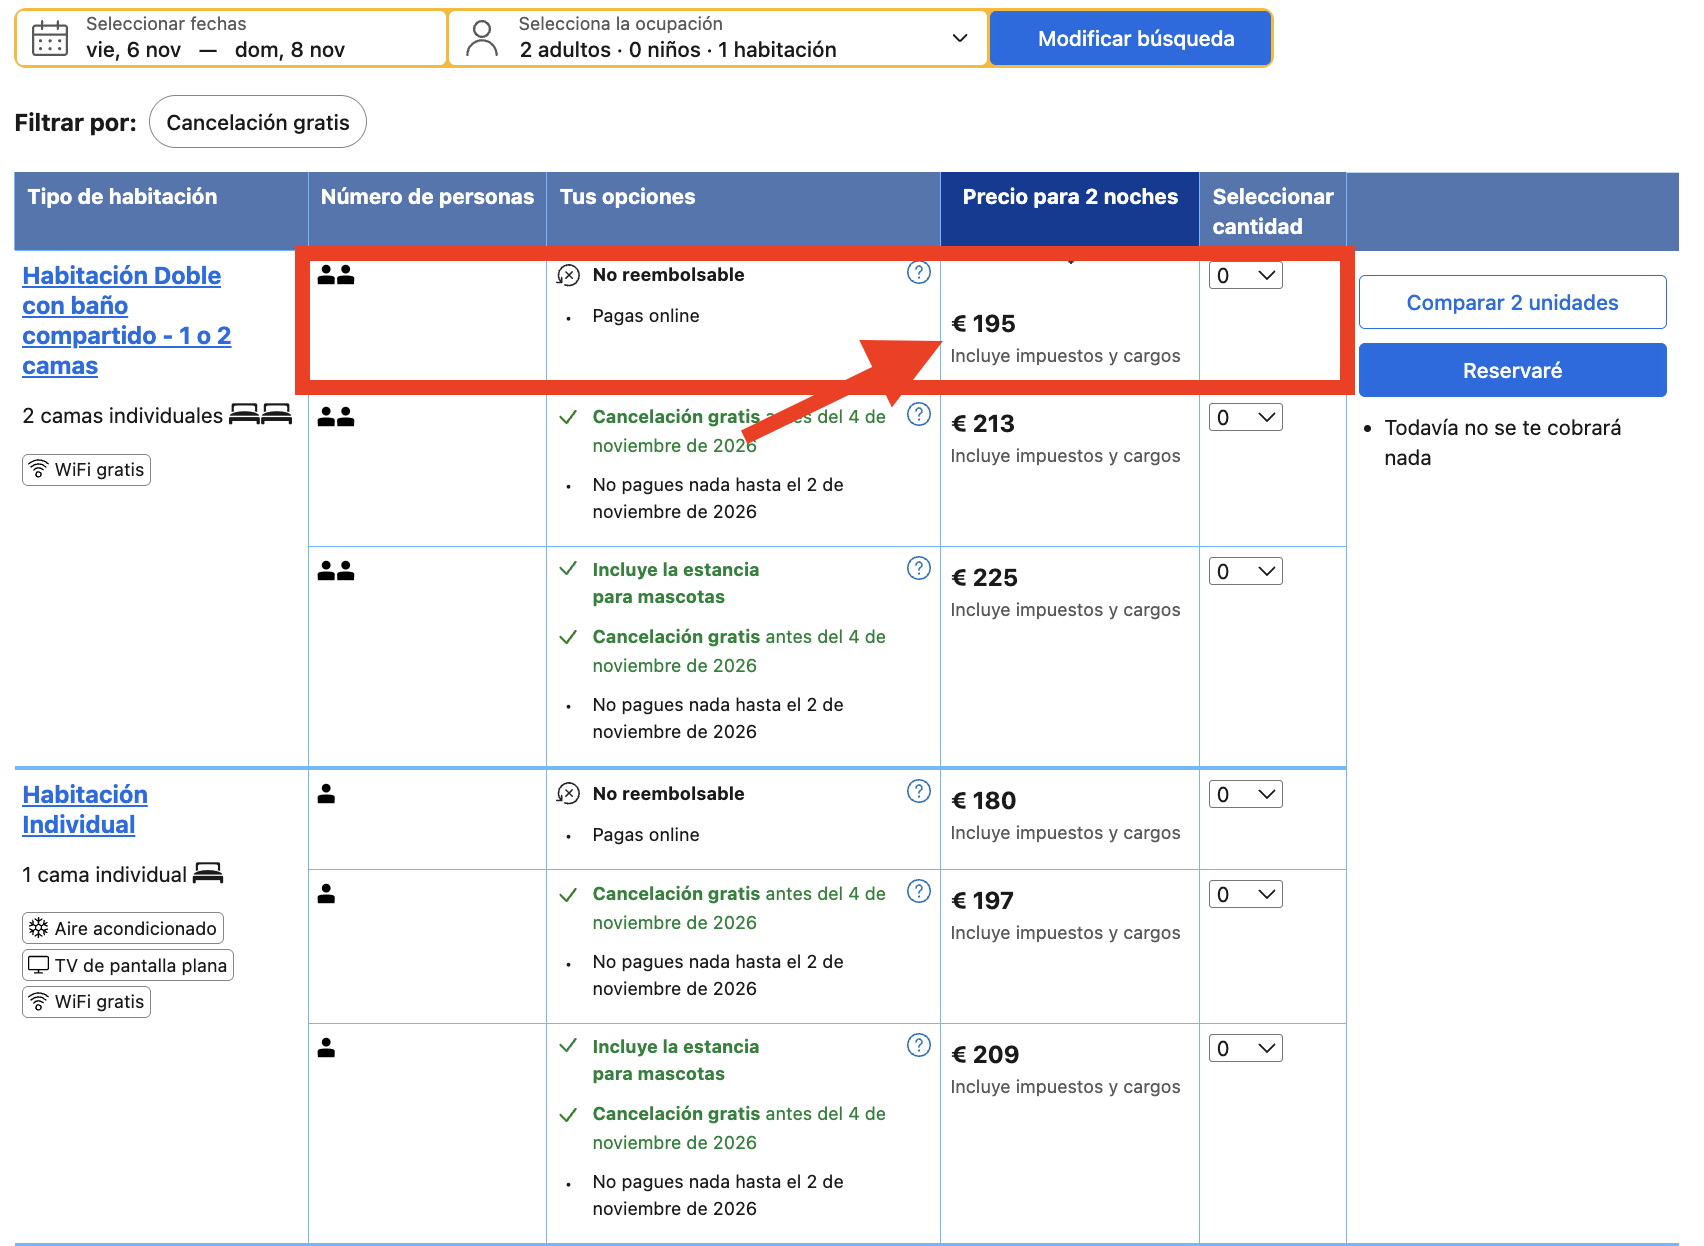The image size is (1704, 1246).
Task: Expand occupancy dropdown 2 adultos 0 niños
Action: (718, 39)
